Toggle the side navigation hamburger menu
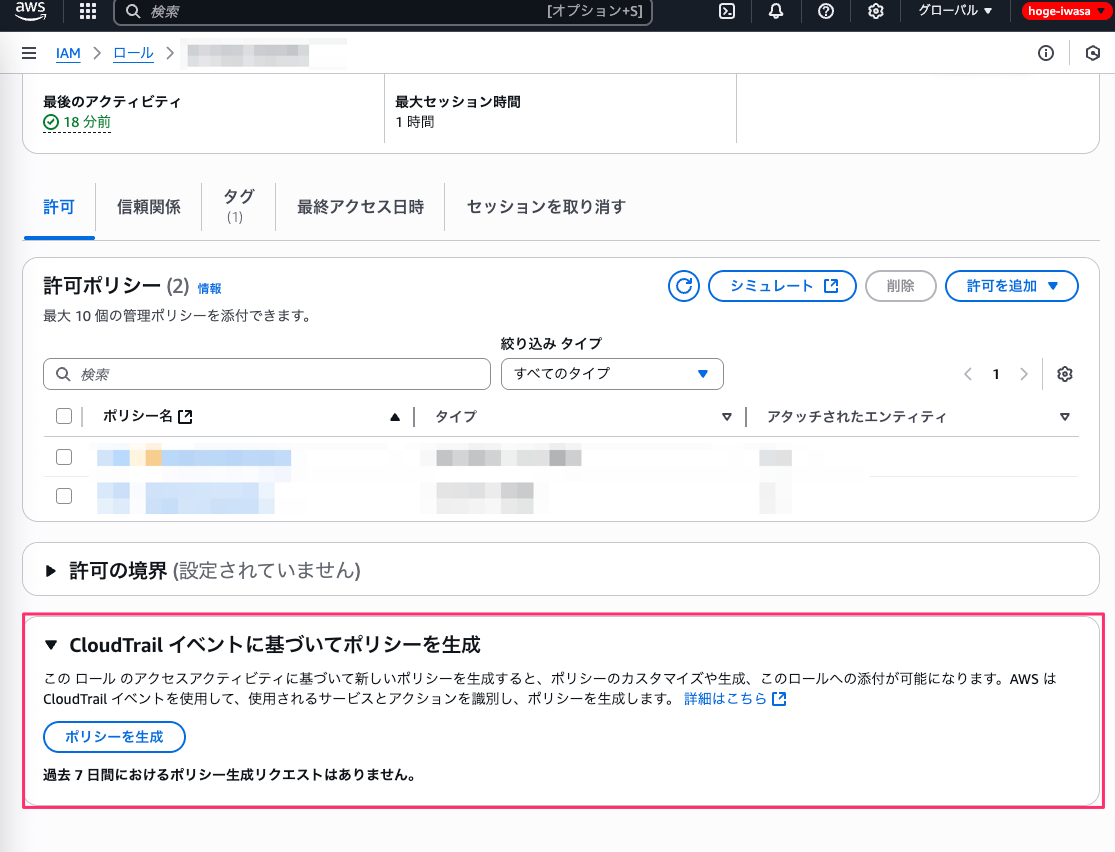This screenshot has height=852, width=1115. point(29,53)
